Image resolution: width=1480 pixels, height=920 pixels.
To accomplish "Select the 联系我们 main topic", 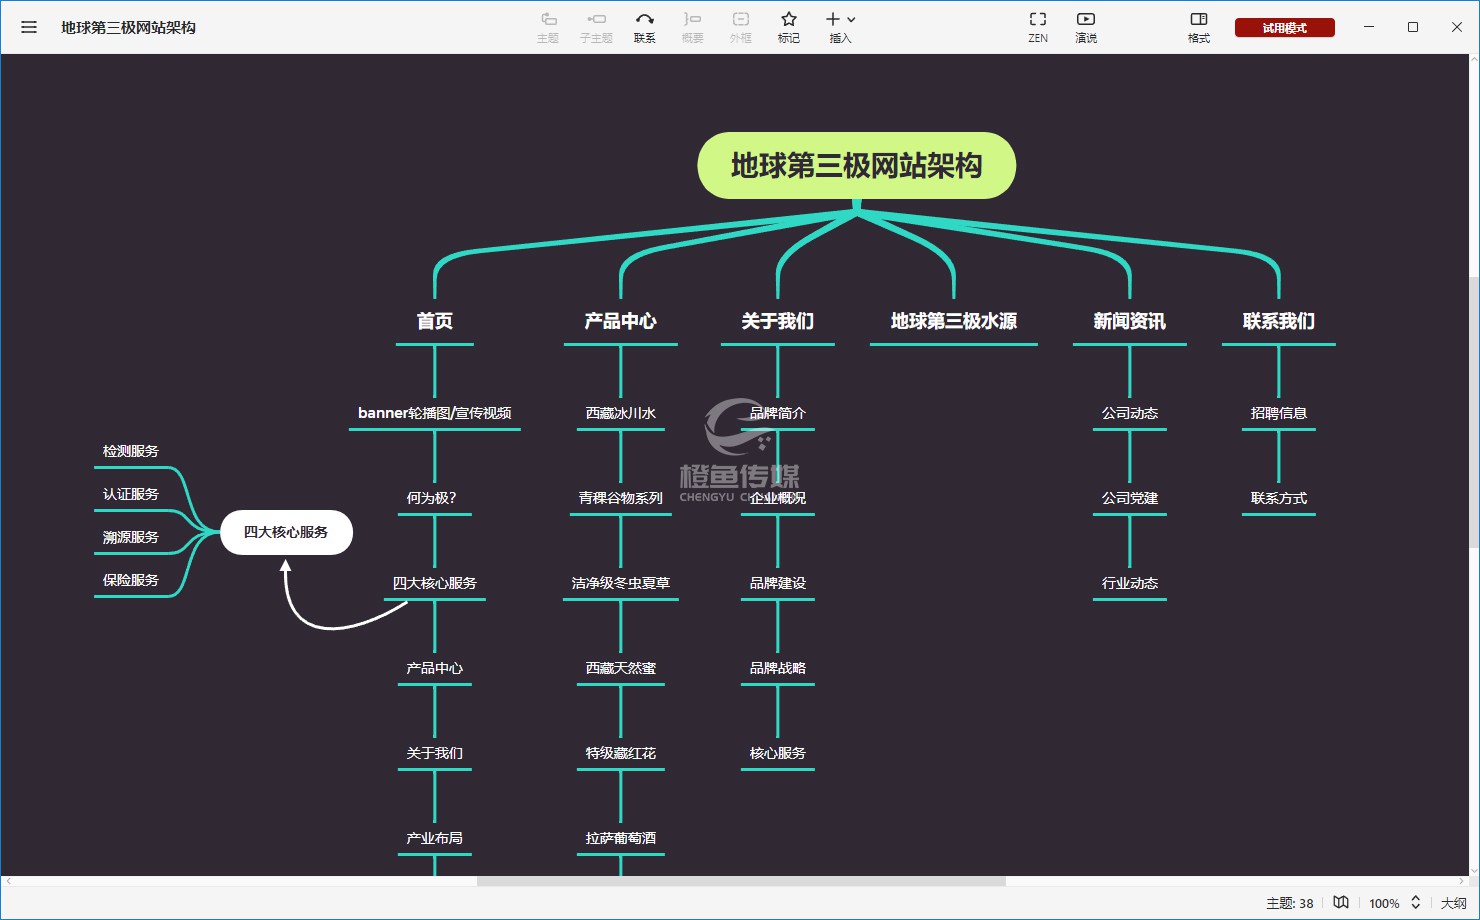I will pyautogui.click(x=1279, y=321).
